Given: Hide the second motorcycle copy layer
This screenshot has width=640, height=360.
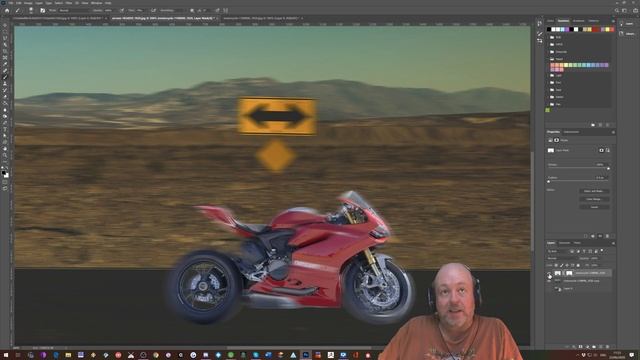Looking at the screenshot, I should [x=549, y=281].
